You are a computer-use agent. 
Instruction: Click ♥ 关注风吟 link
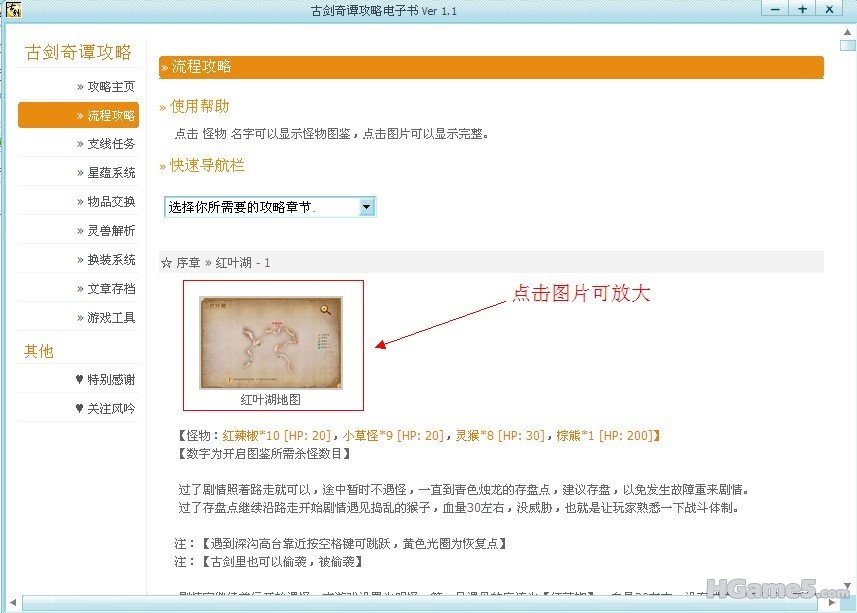coord(105,409)
